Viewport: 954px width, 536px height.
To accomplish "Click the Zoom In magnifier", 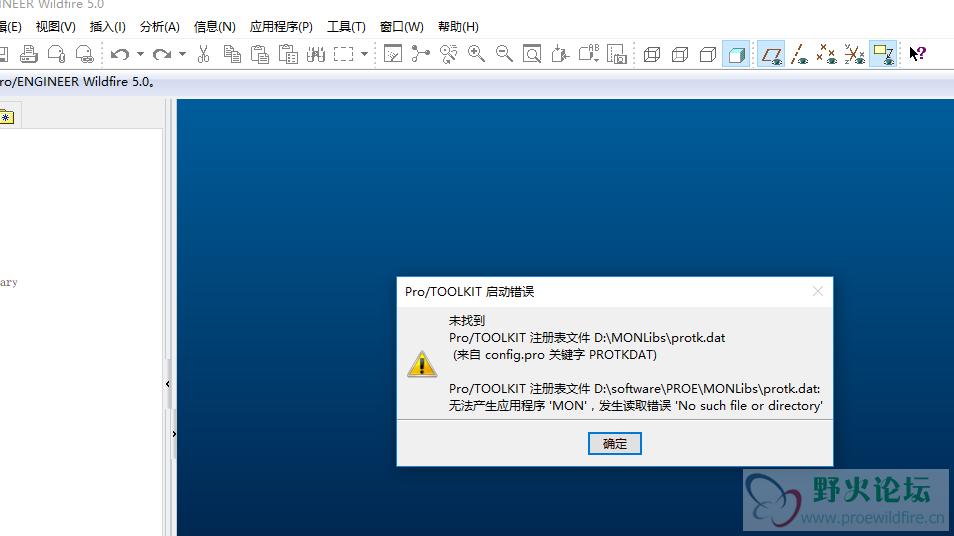I will pyautogui.click(x=476, y=54).
